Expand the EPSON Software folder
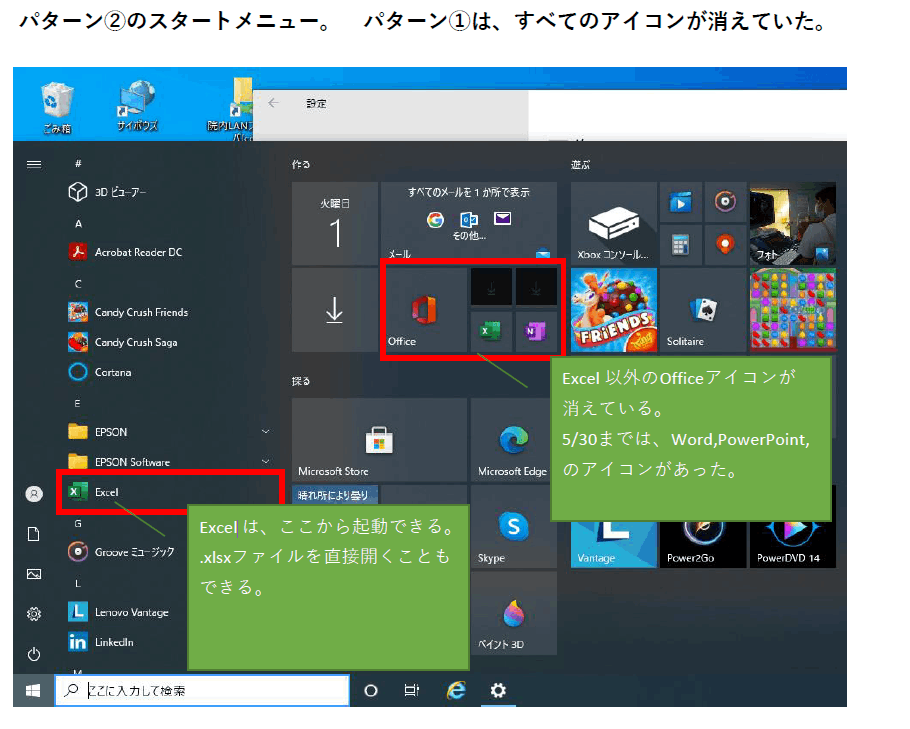Image resolution: width=910 pixels, height=729 pixels. pyautogui.click(x=168, y=462)
